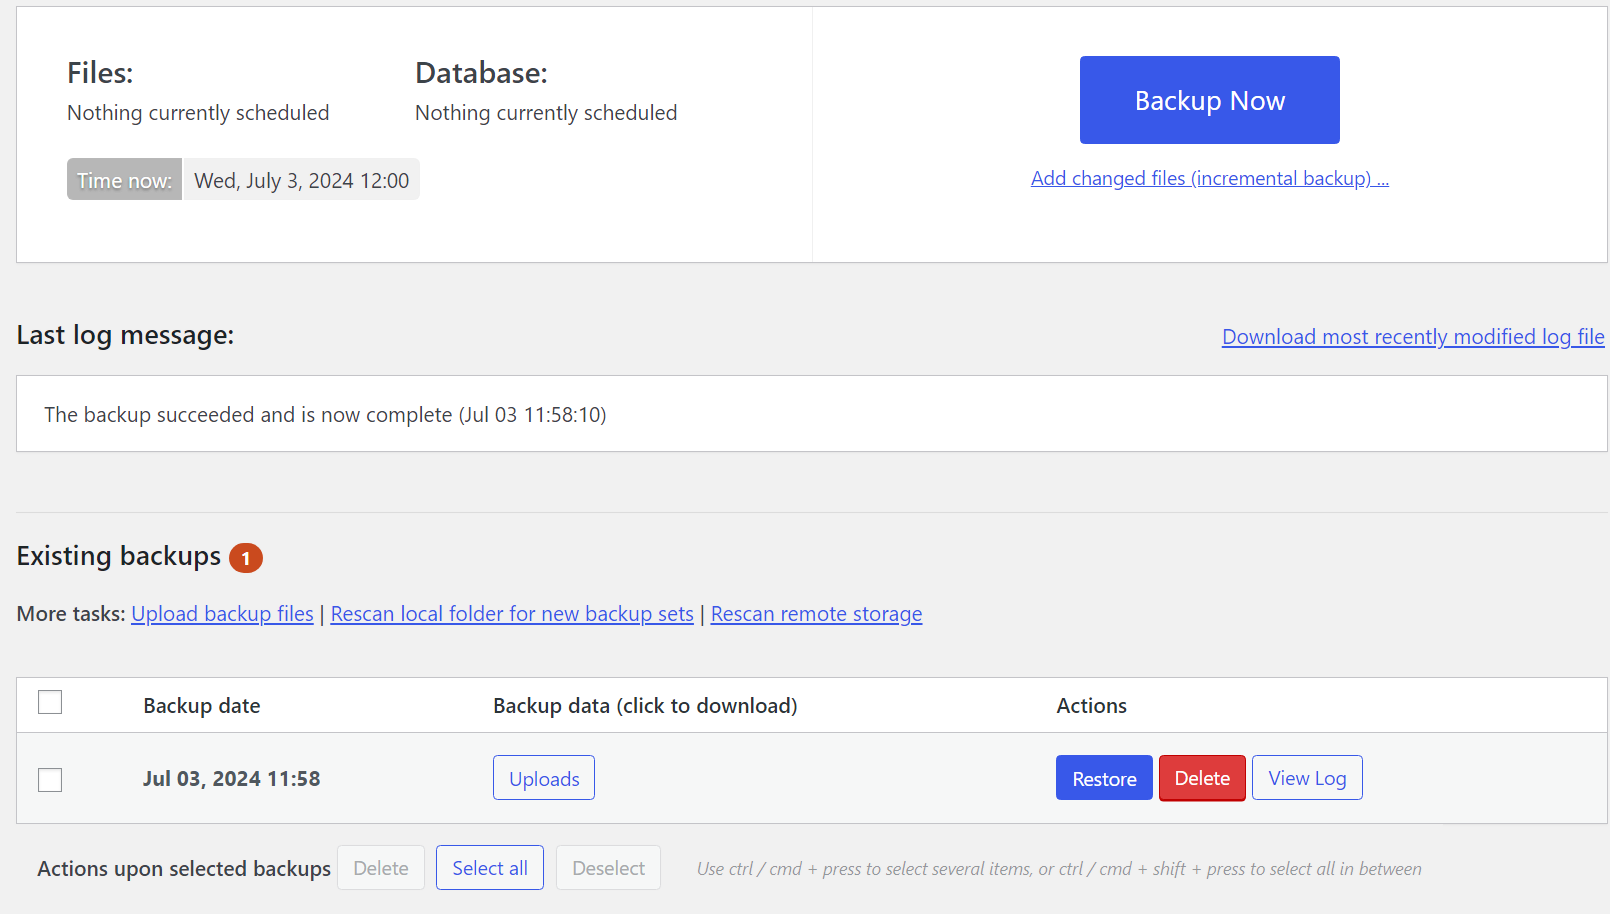Click the Backup Now button
Image resolution: width=1610 pixels, height=914 pixels.
1209,99
